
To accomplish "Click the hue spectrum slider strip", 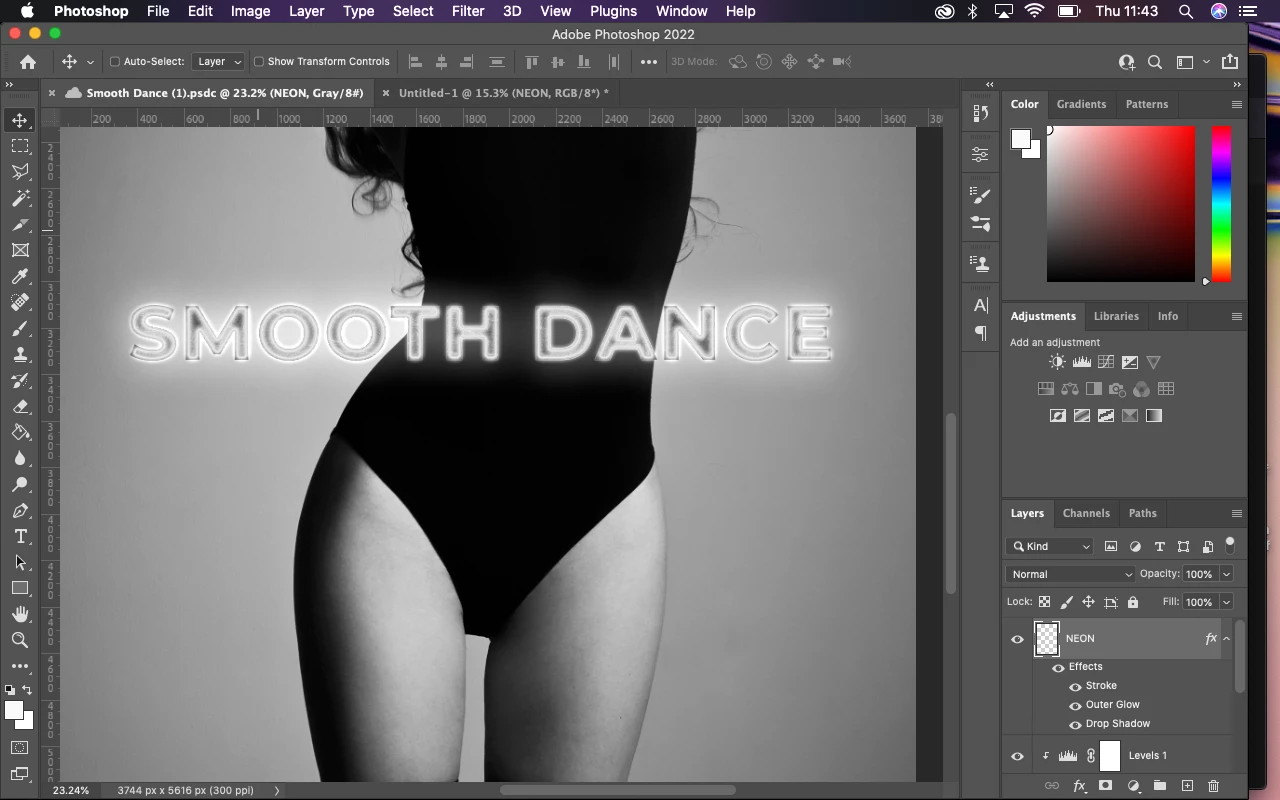I will pyautogui.click(x=1221, y=203).
